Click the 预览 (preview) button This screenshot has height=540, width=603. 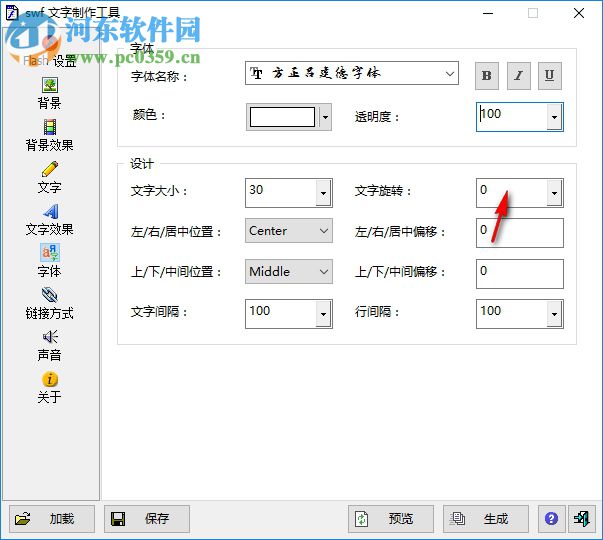pos(391,519)
